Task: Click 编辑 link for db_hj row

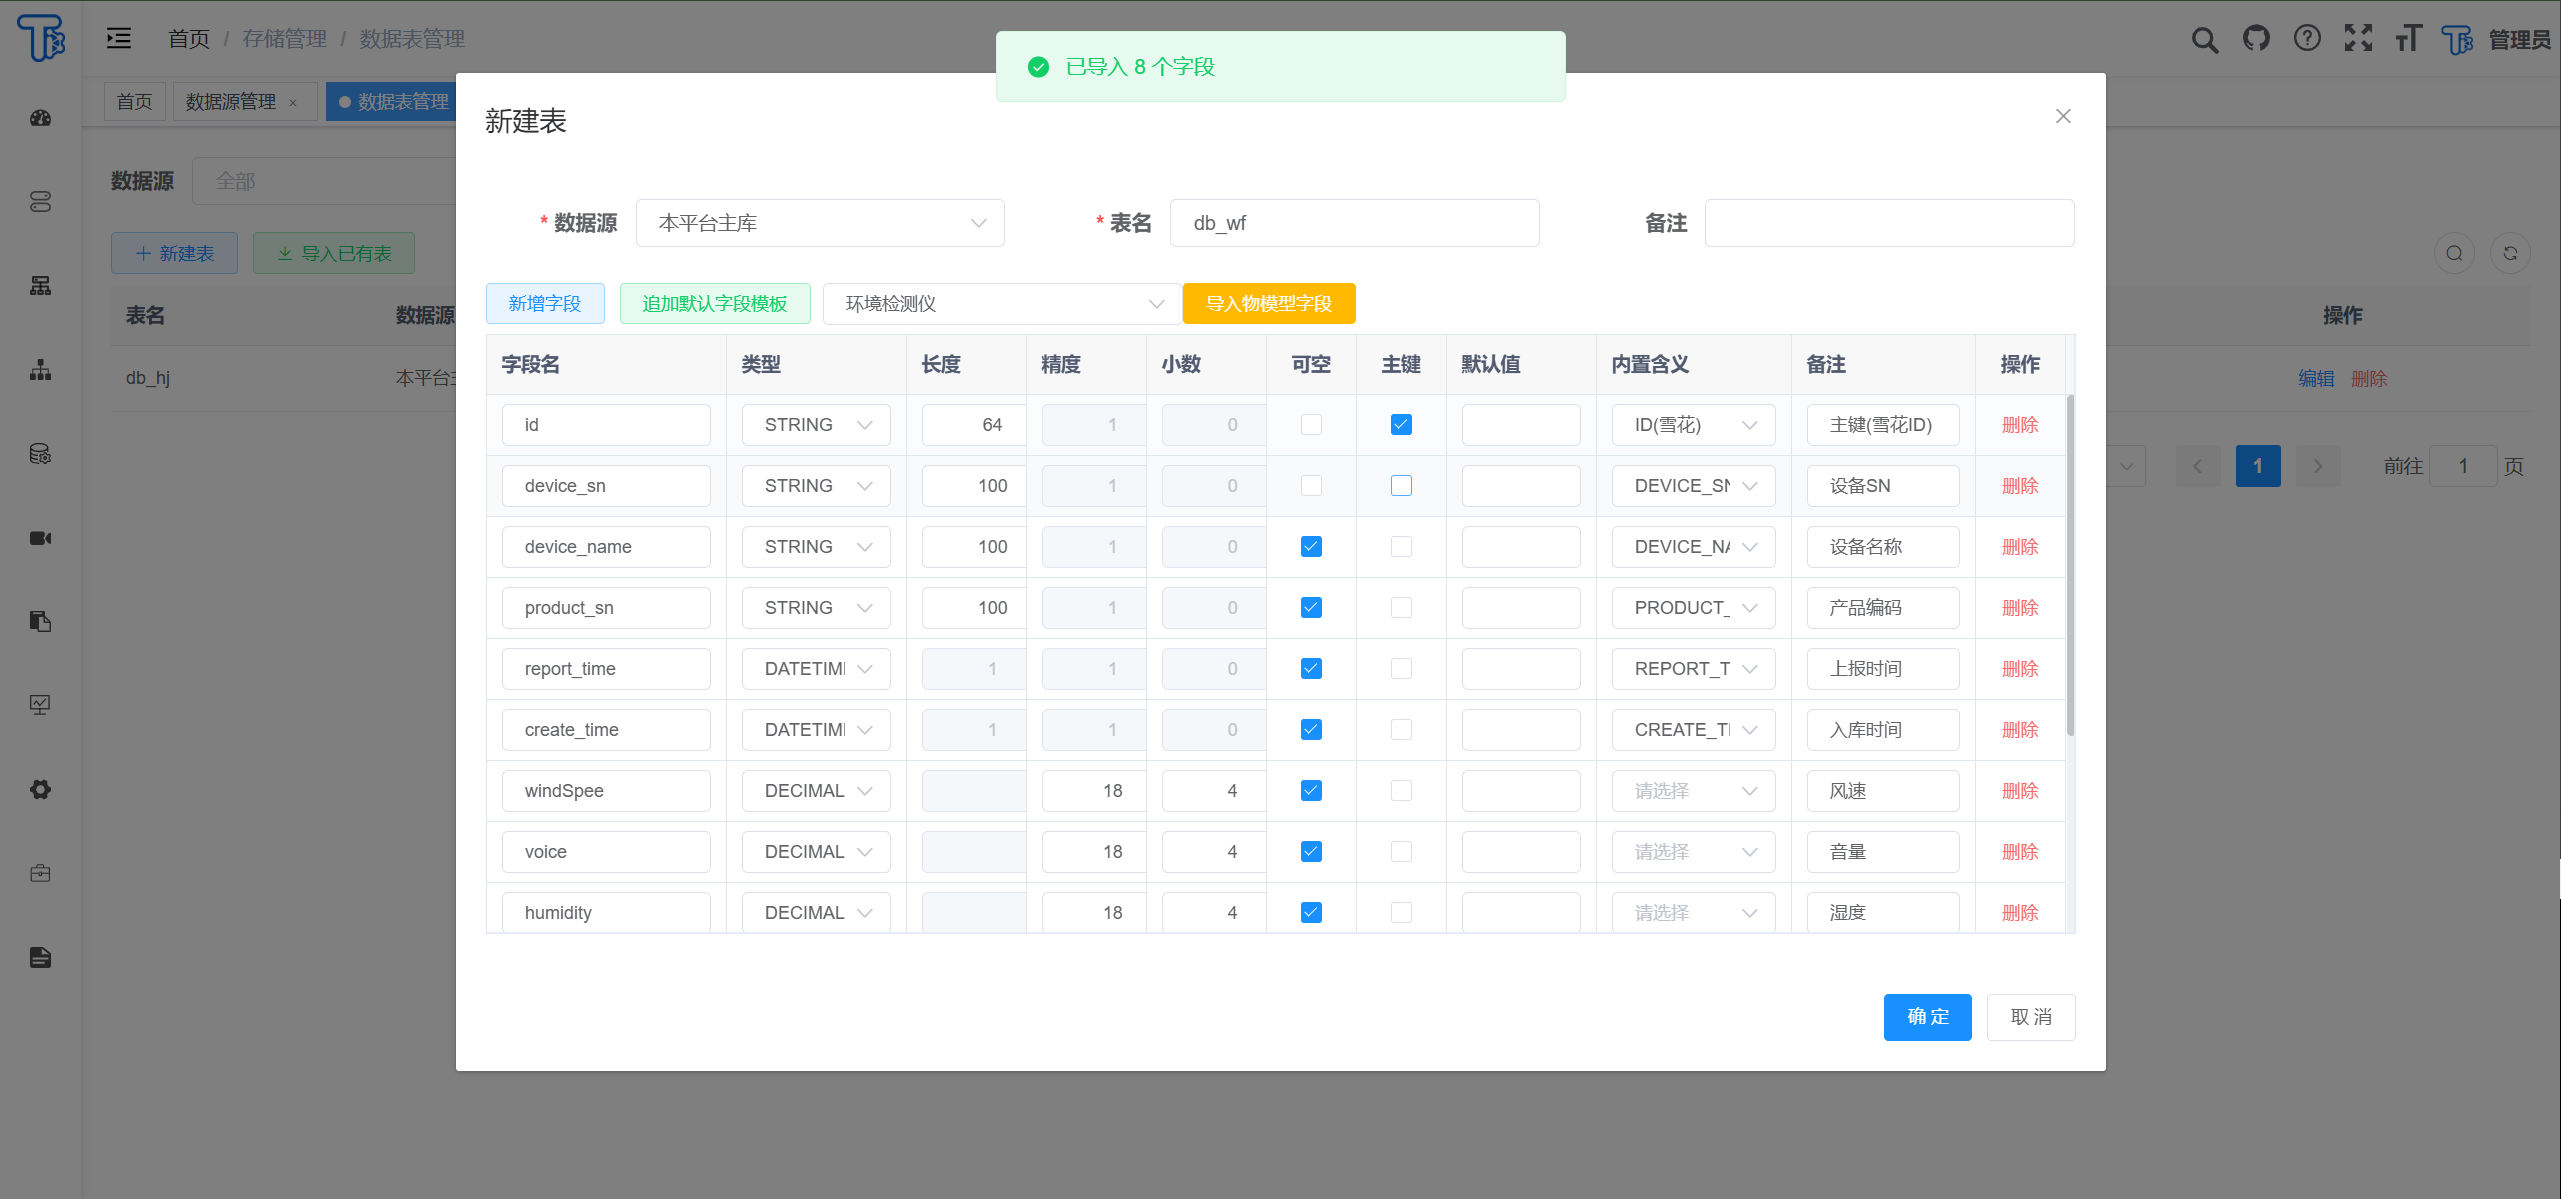Action: [2316, 378]
